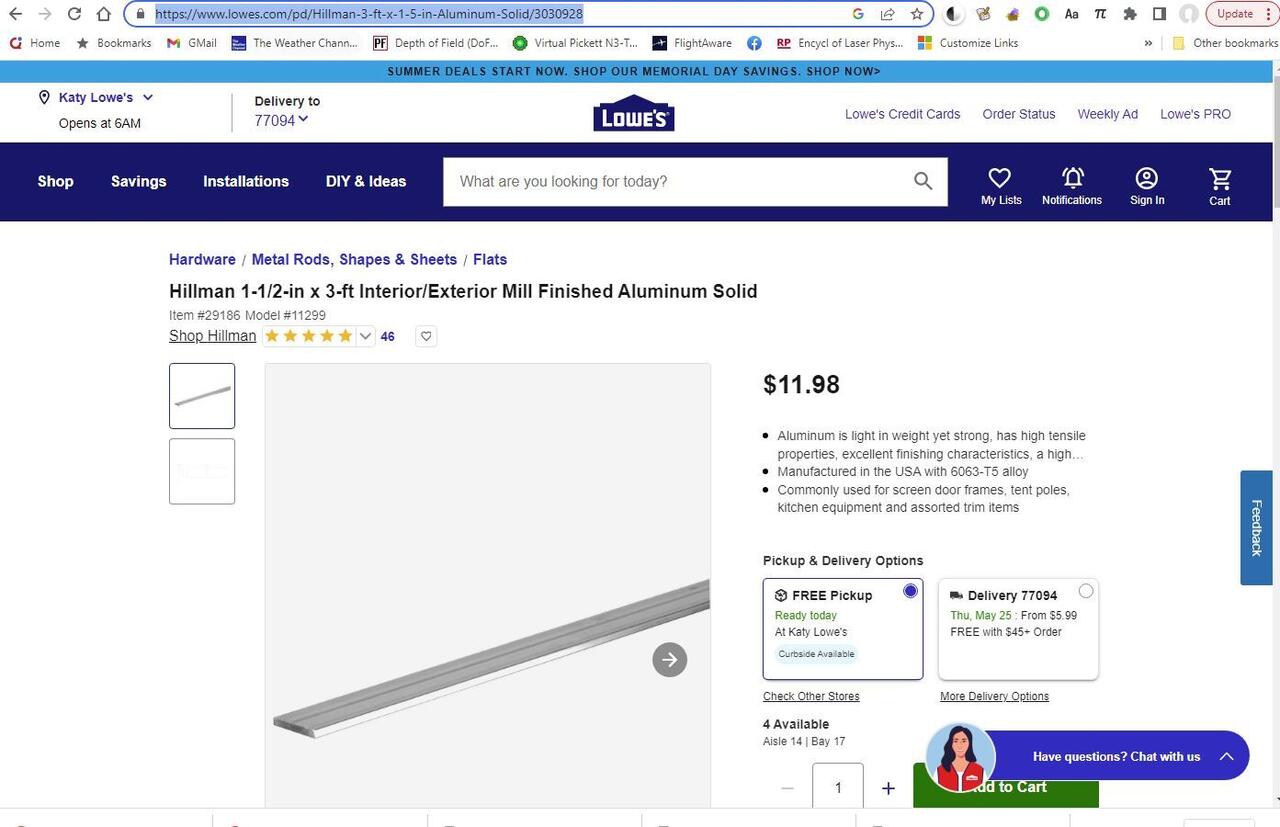Click the product search input field
Image resolution: width=1280 pixels, height=827 pixels.
pos(675,181)
